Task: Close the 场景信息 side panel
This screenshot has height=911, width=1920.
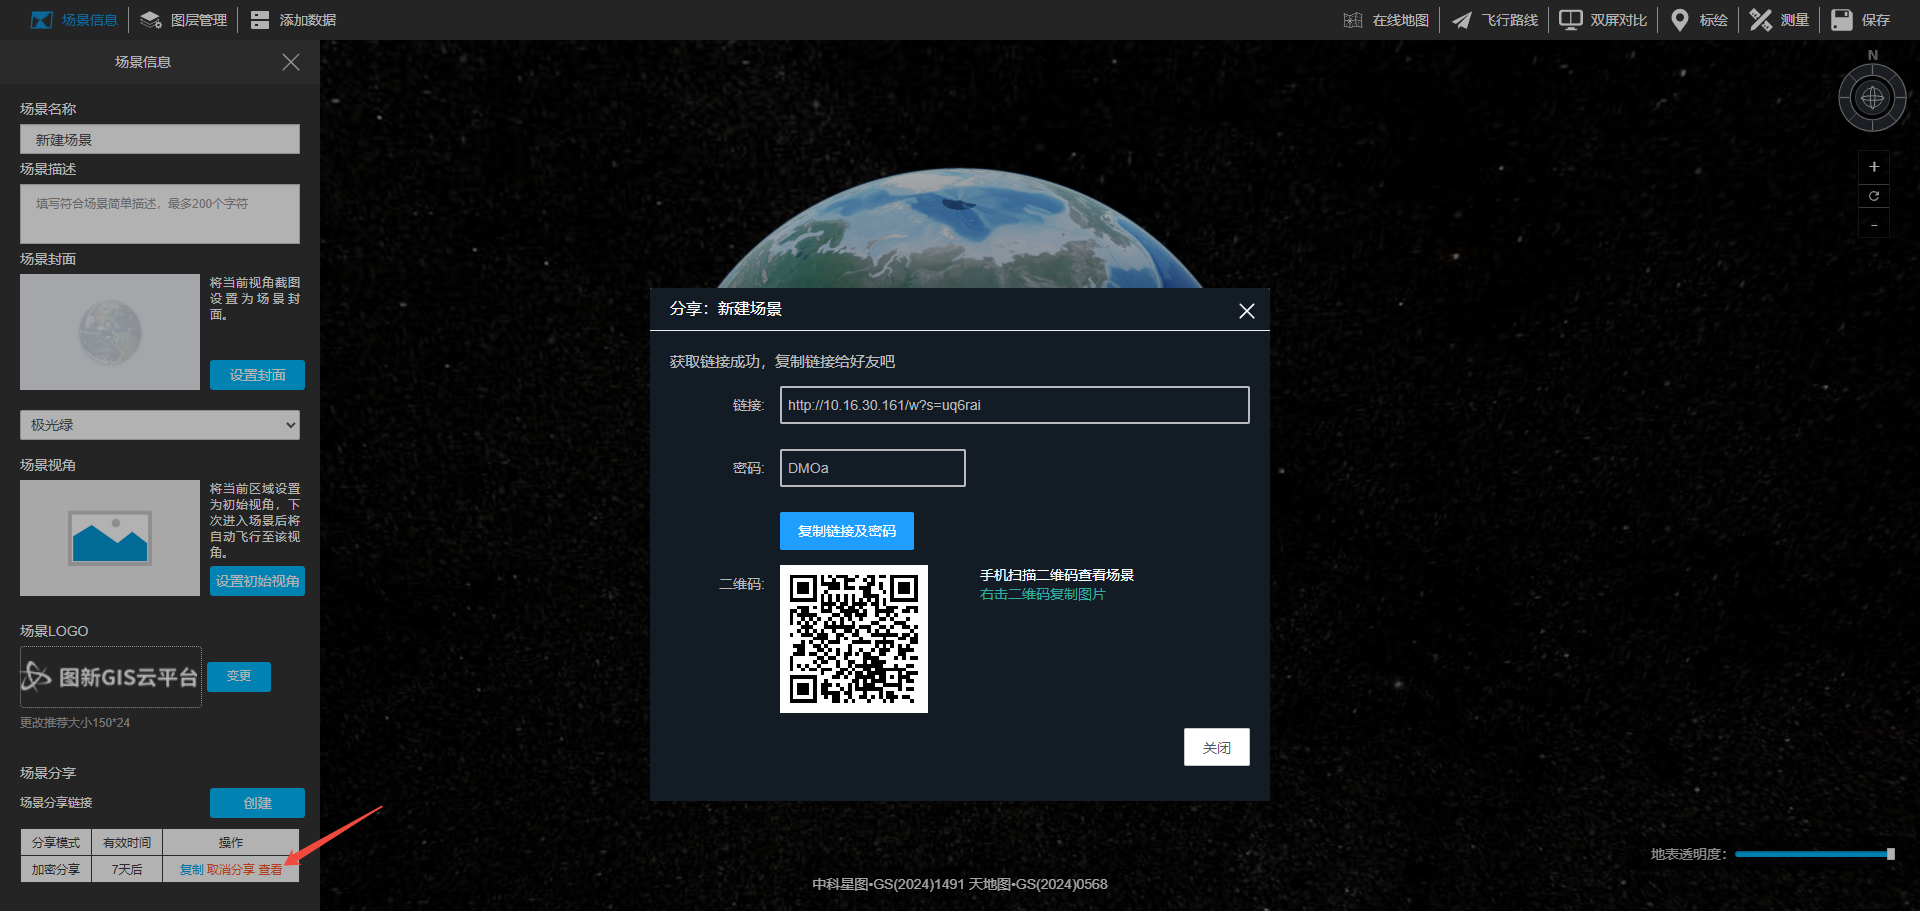Action: click(291, 62)
